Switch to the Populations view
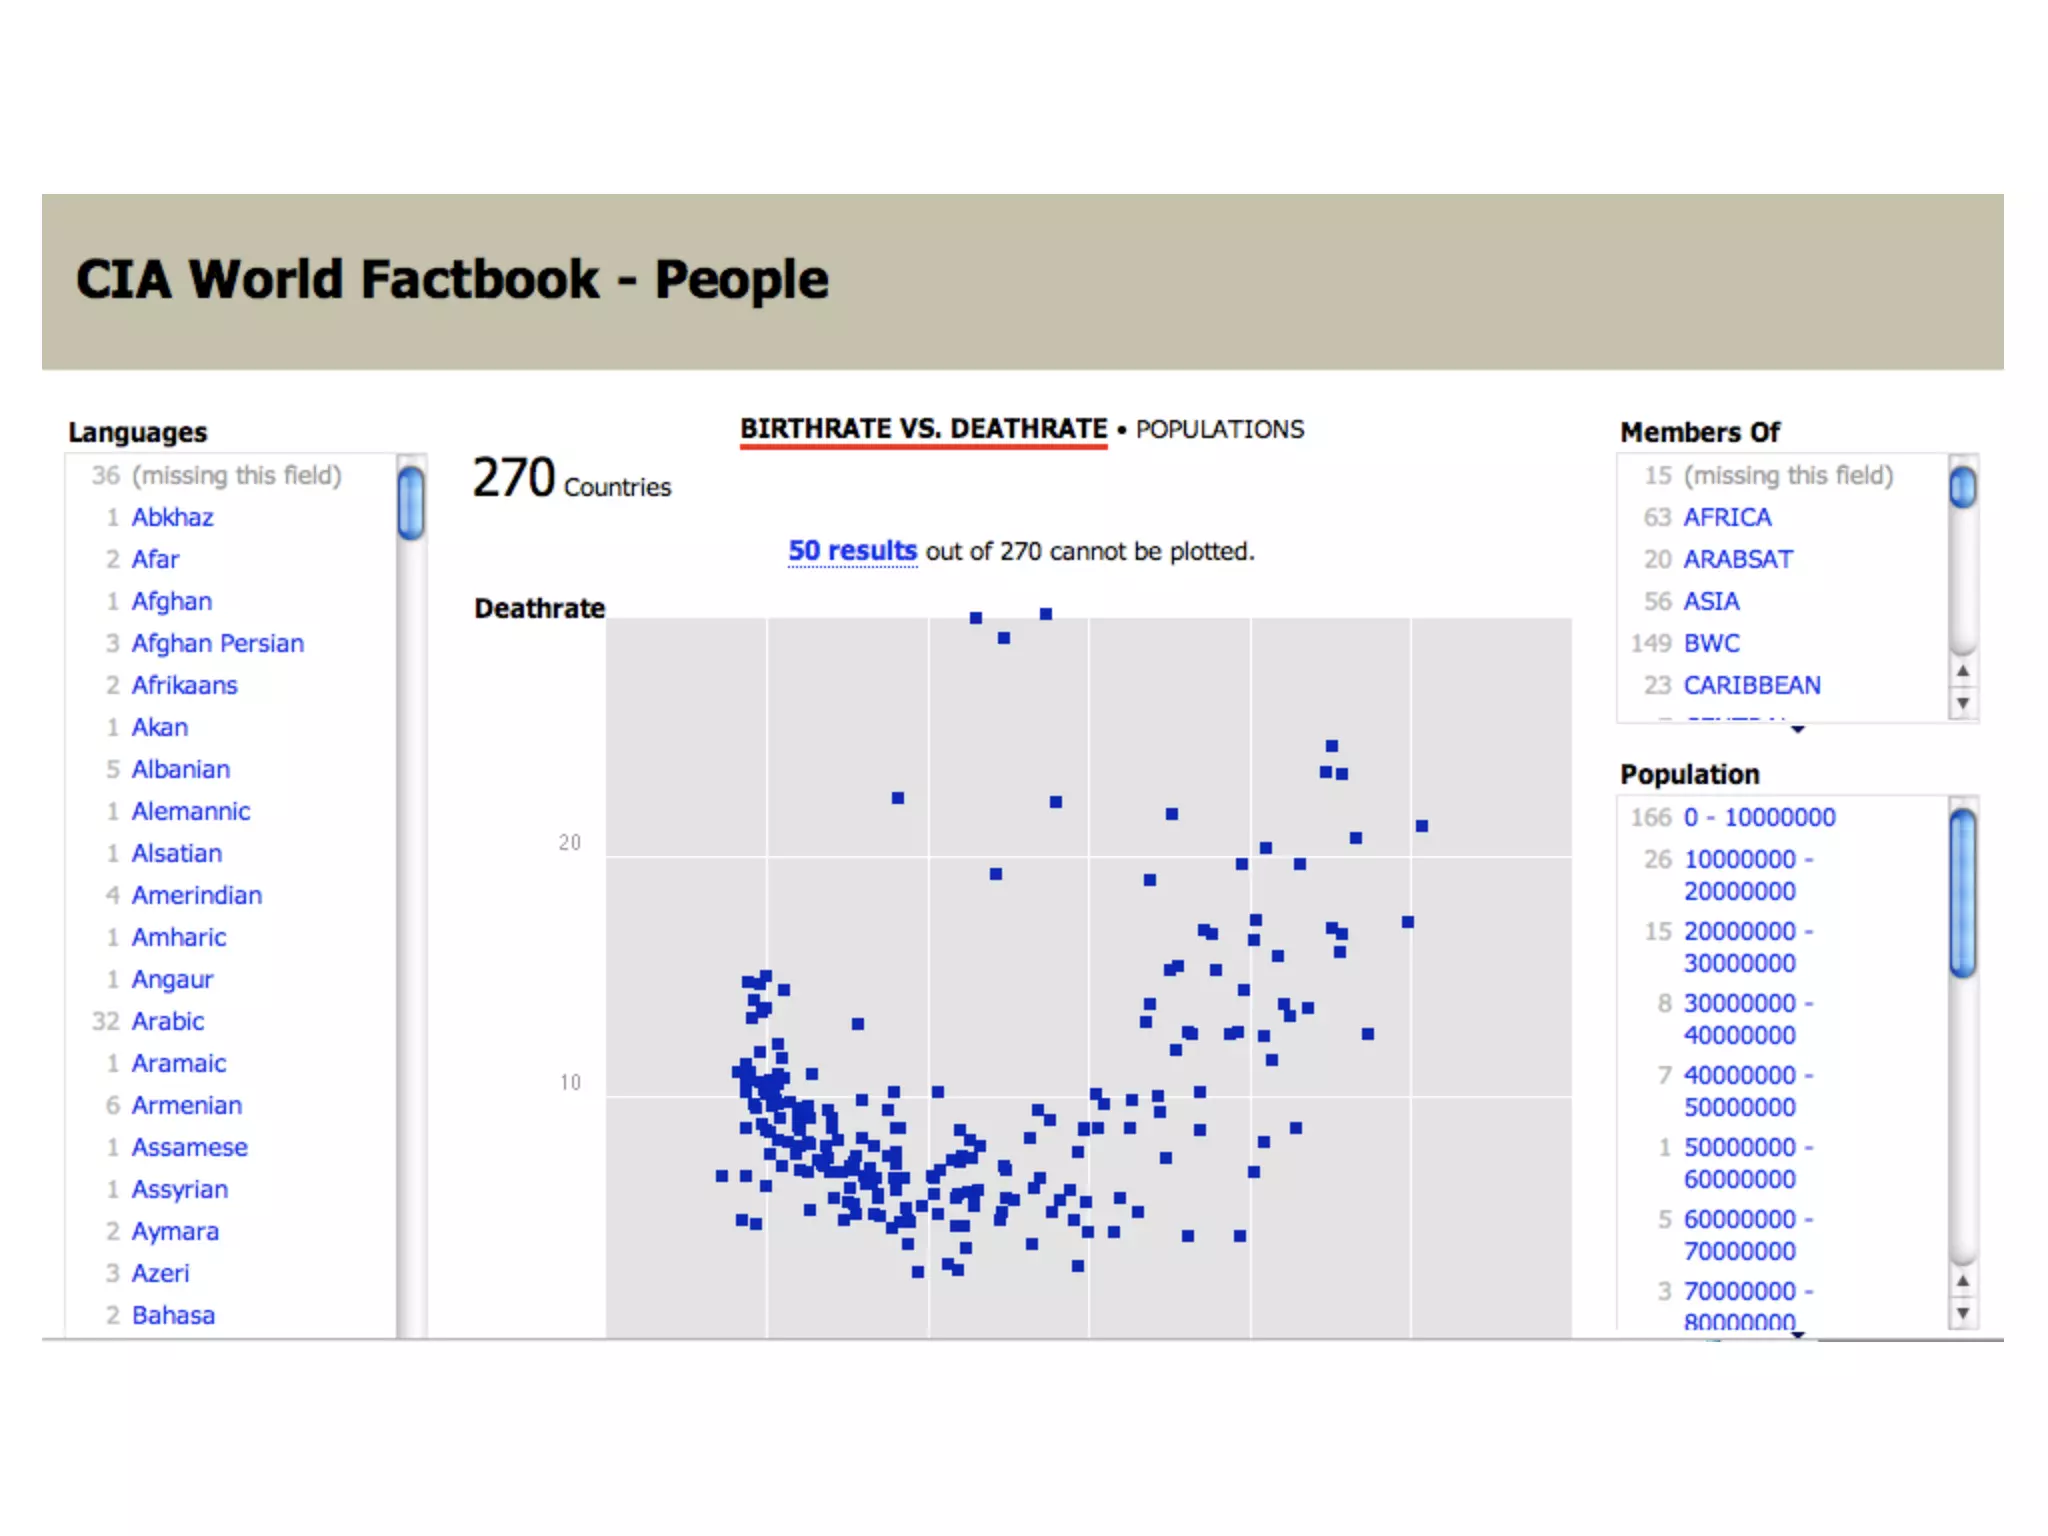Viewport: 2048px width, 1536px height. tap(1220, 429)
